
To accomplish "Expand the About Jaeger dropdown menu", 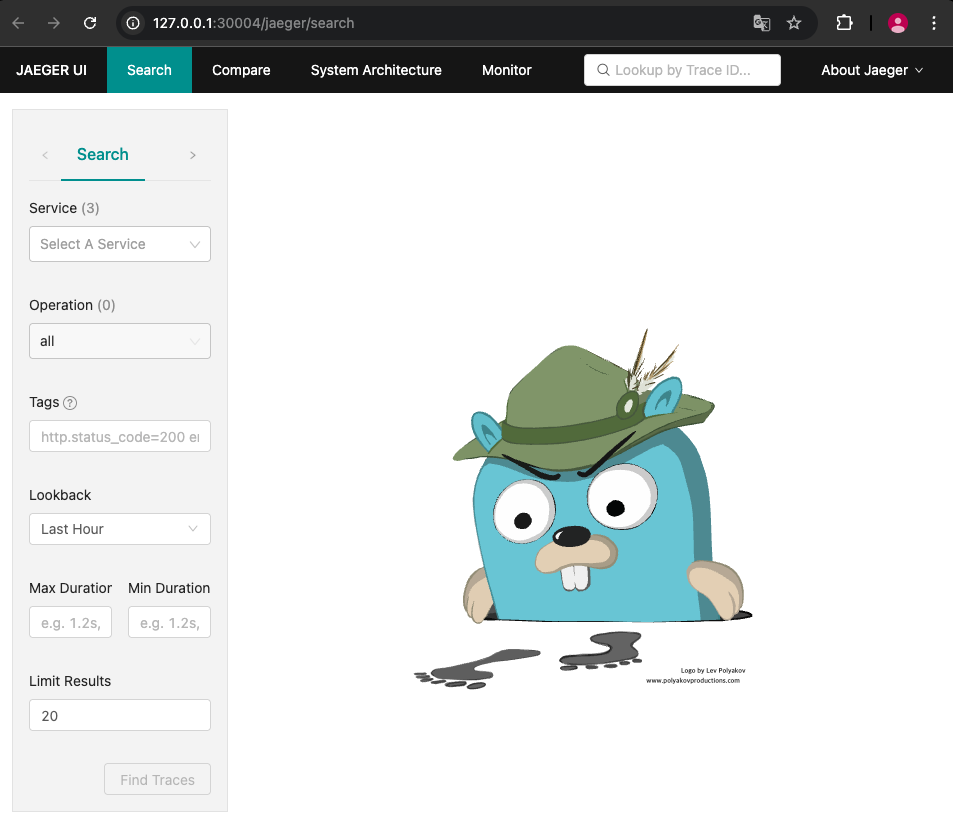I will (872, 70).
